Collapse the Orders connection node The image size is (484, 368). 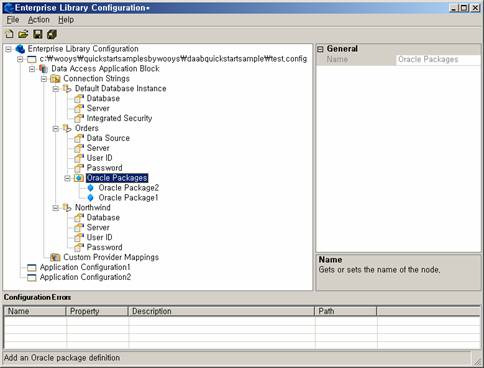pyautogui.click(x=56, y=128)
